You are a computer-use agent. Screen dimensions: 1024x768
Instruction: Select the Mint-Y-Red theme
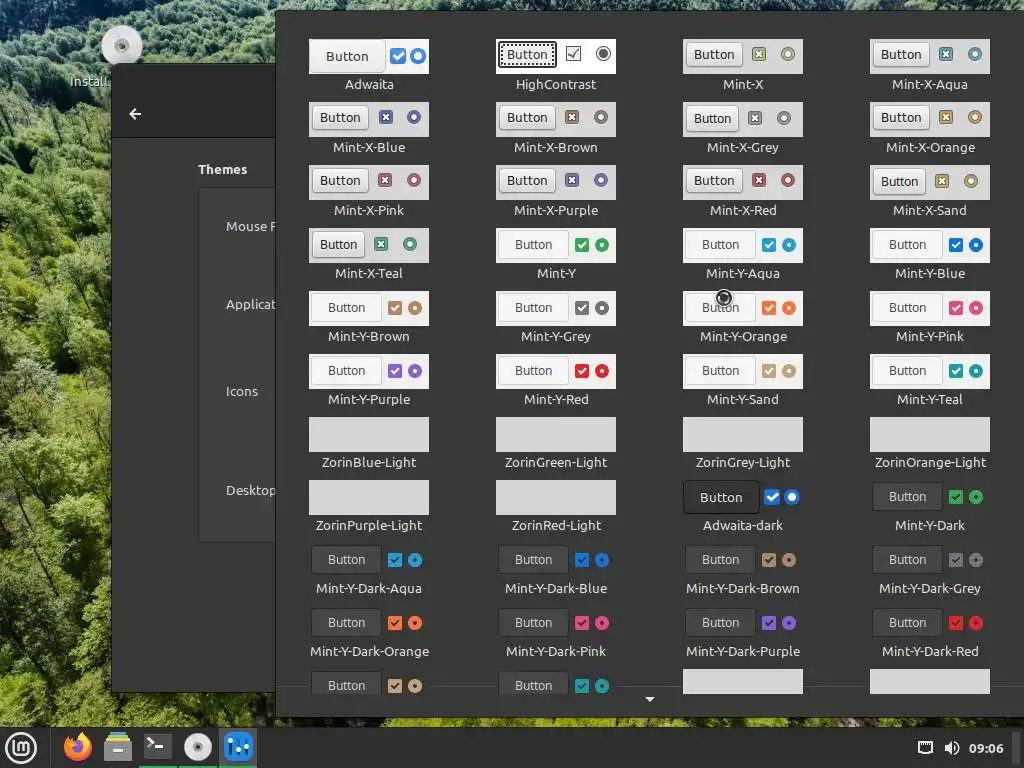(556, 381)
